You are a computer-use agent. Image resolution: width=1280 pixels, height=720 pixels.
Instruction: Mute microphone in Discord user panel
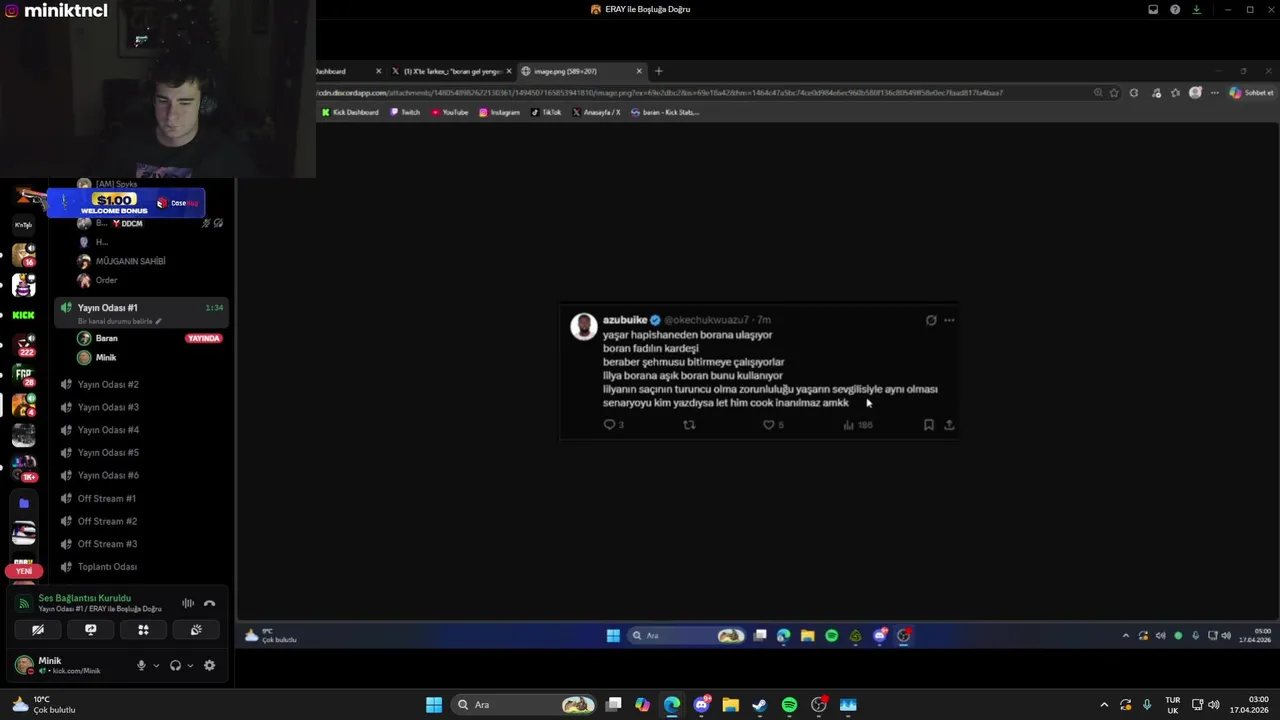click(x=141, y=665)
